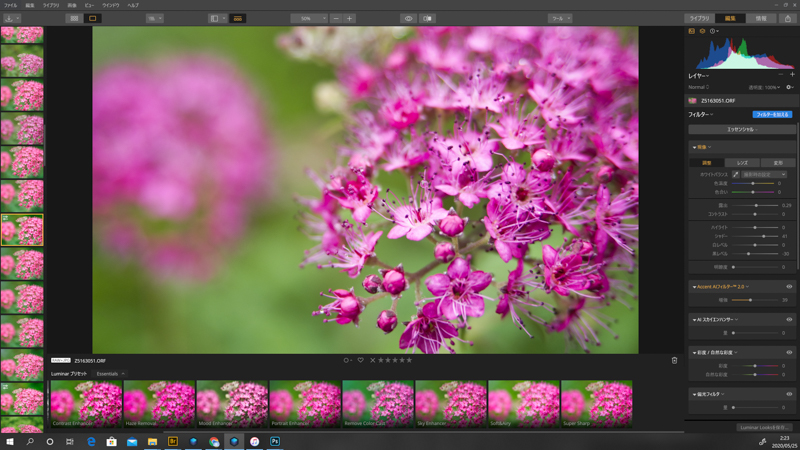
Task: Open Photoshop from taskbar
Action: 275,441
